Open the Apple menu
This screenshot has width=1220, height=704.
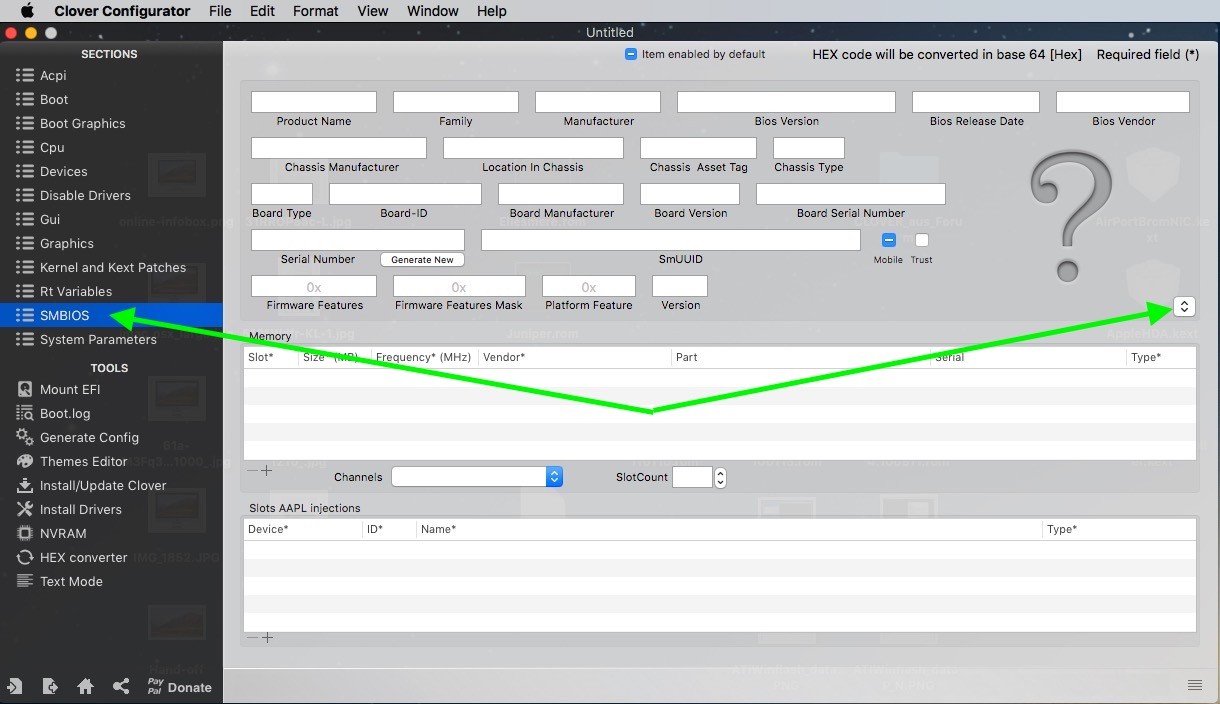[27, 11]
